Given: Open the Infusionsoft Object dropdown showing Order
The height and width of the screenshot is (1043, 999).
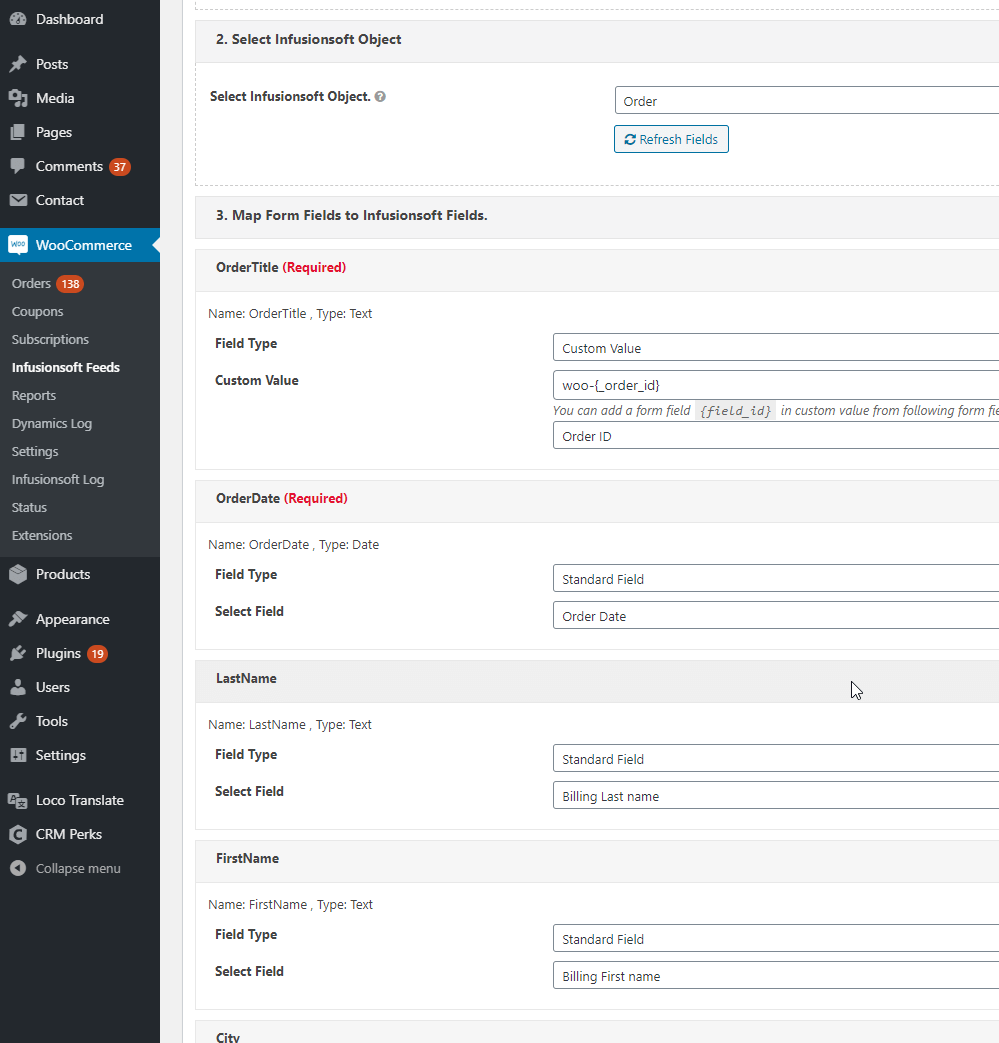Looking at the screenshot, I should pos(807,100).
